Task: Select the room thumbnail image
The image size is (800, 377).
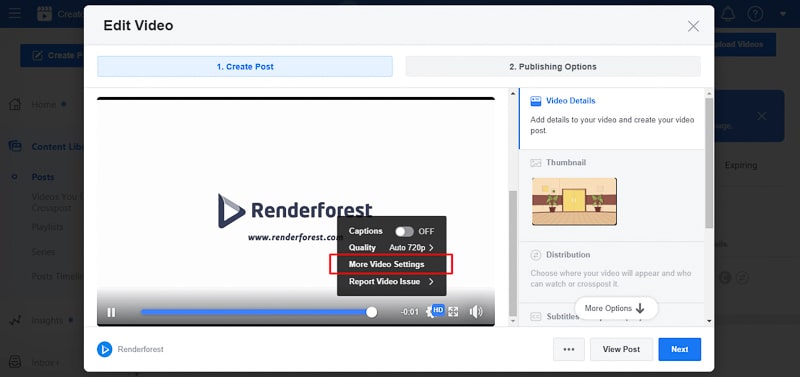Action: coord(574,202)
